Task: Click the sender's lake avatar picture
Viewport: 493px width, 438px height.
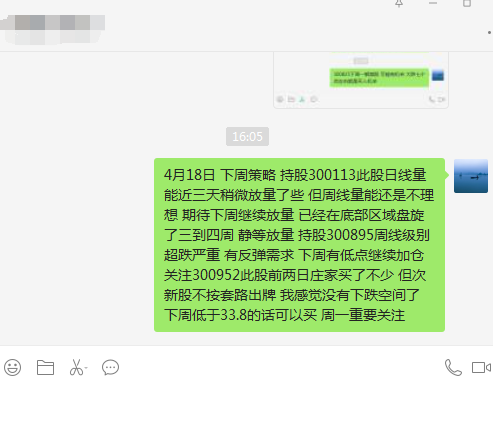Action: (x=471, y=176)
